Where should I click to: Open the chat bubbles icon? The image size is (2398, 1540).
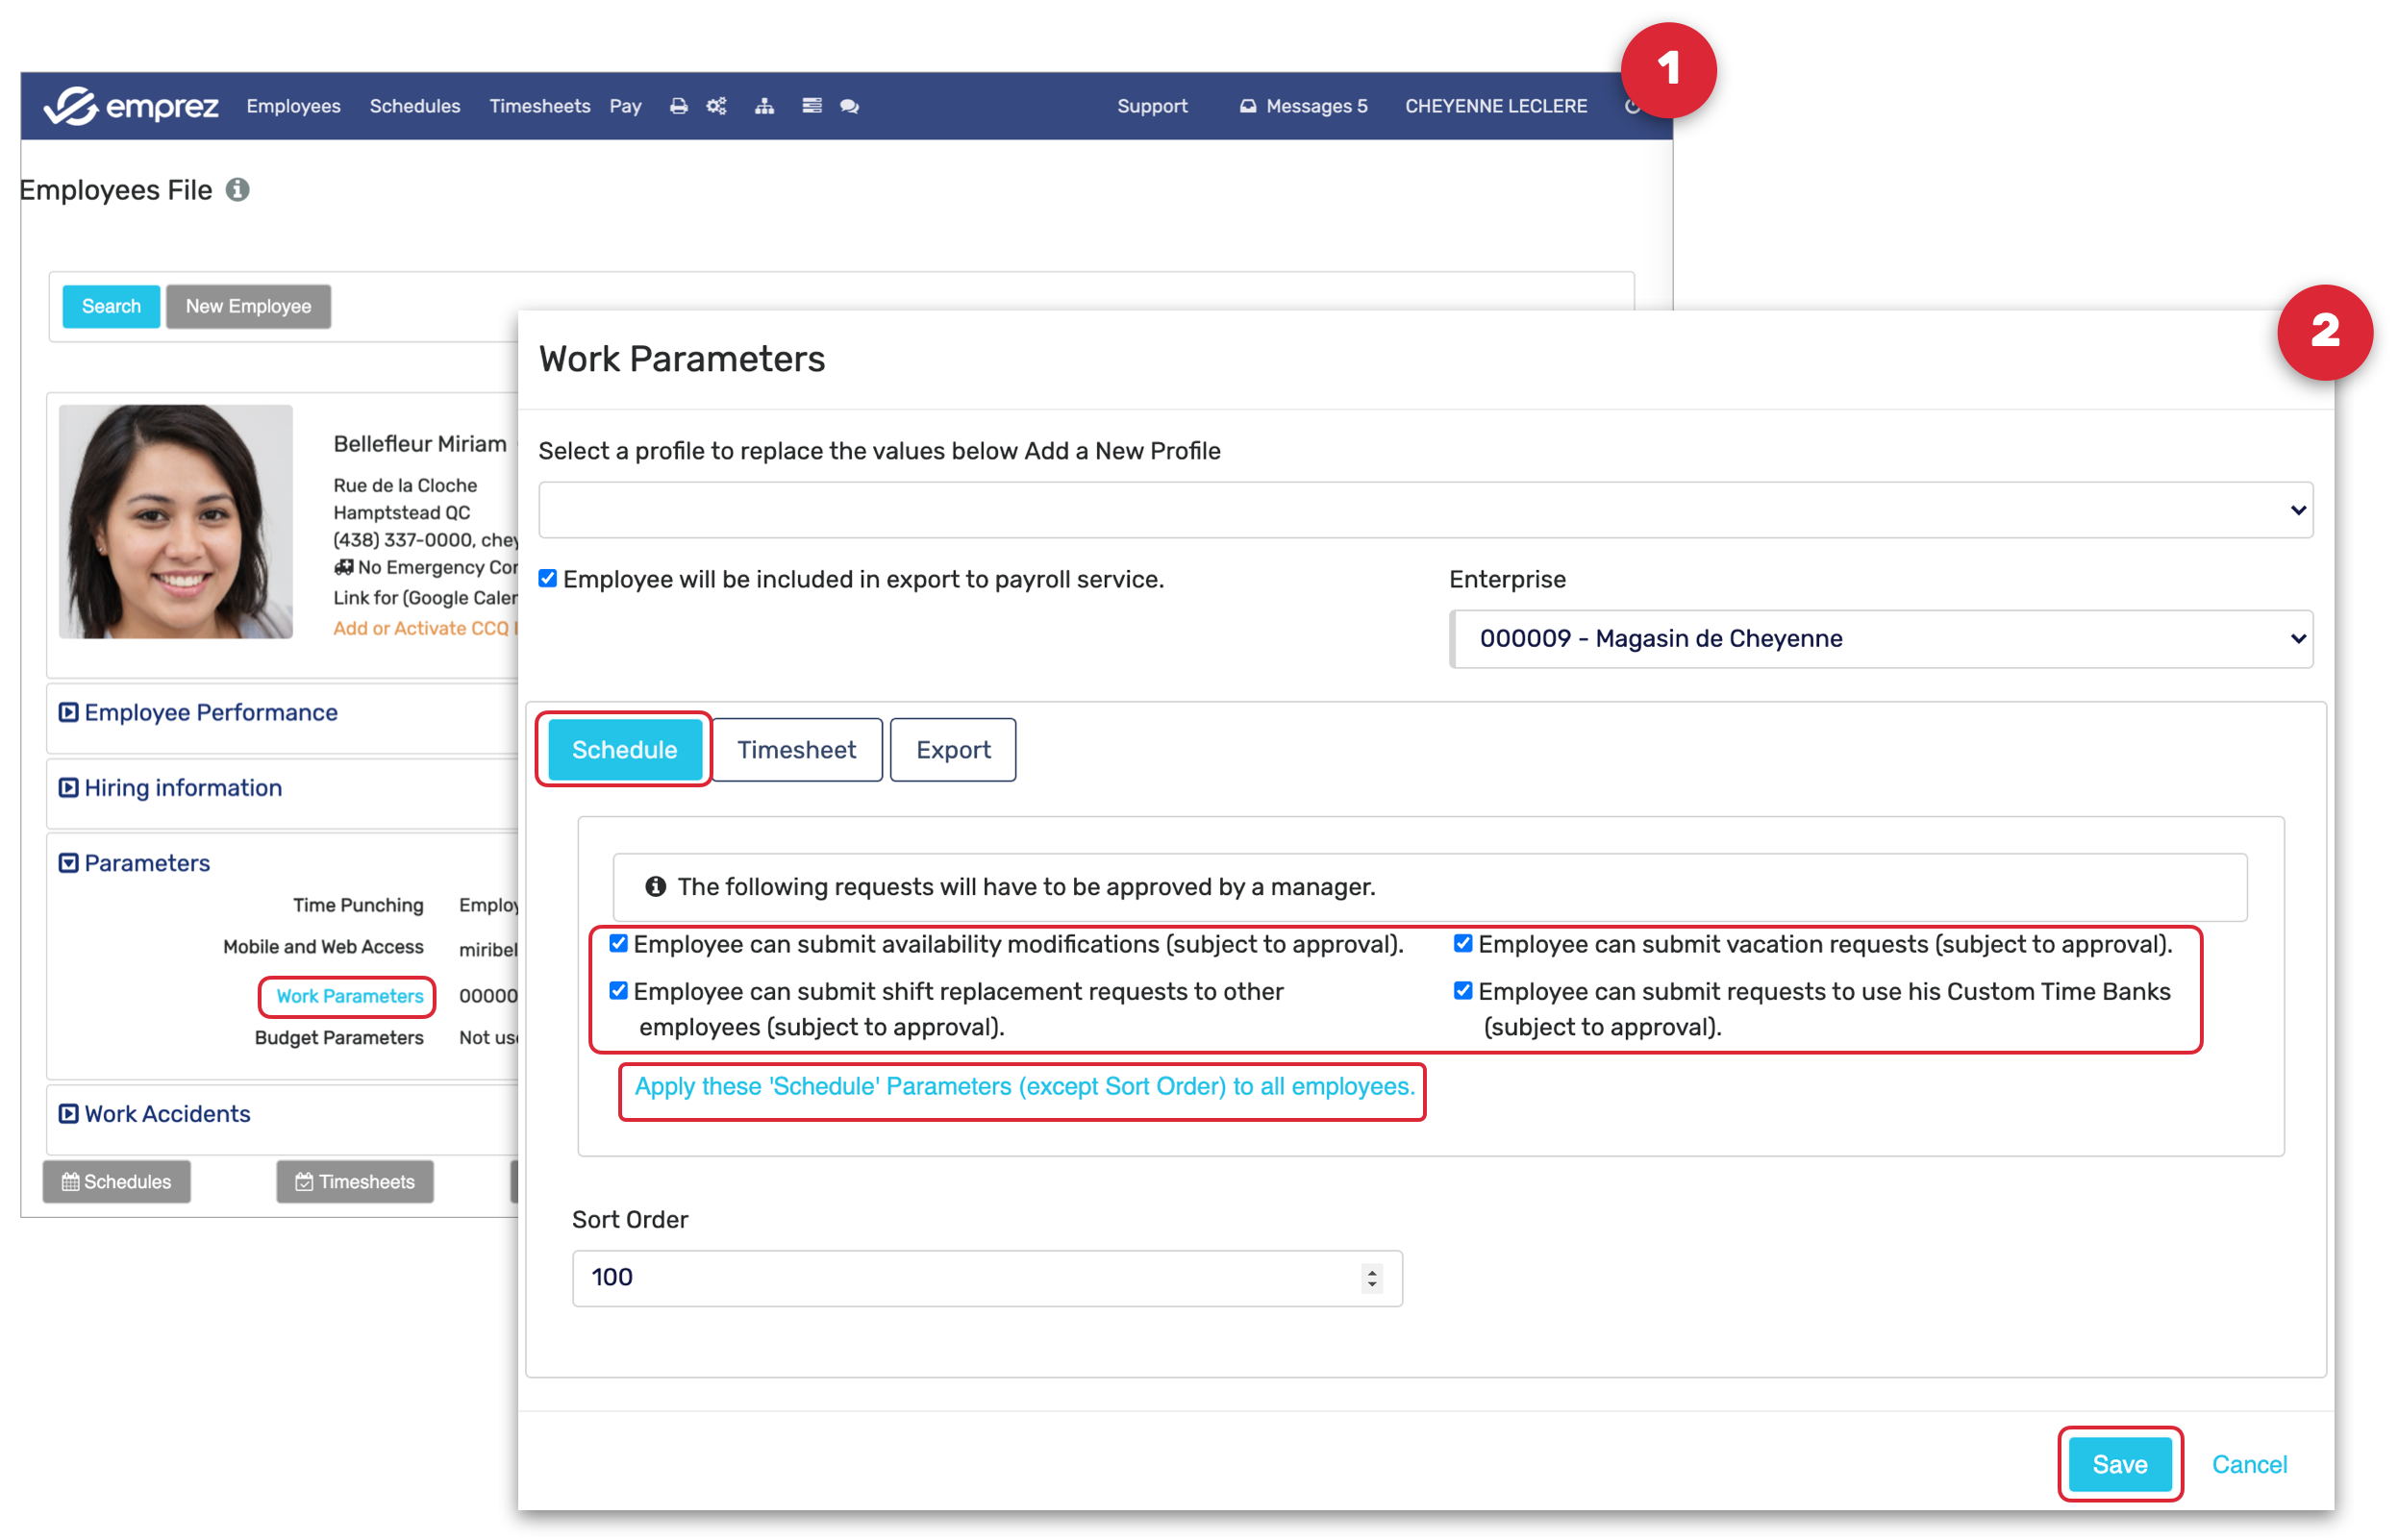[850, 106]
